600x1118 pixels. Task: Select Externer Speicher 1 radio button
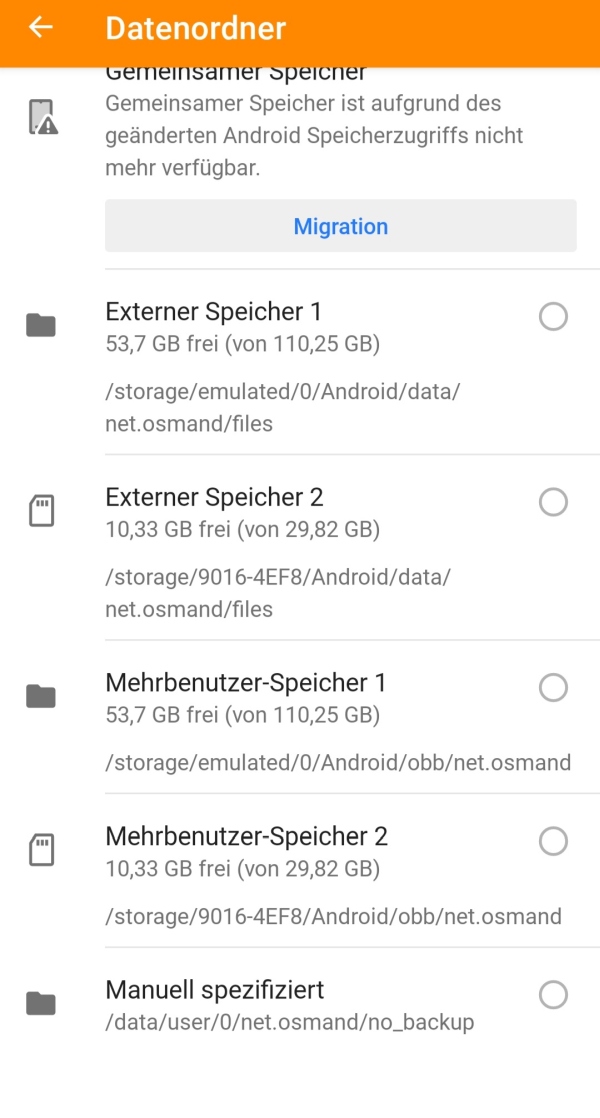click(553, 317)
